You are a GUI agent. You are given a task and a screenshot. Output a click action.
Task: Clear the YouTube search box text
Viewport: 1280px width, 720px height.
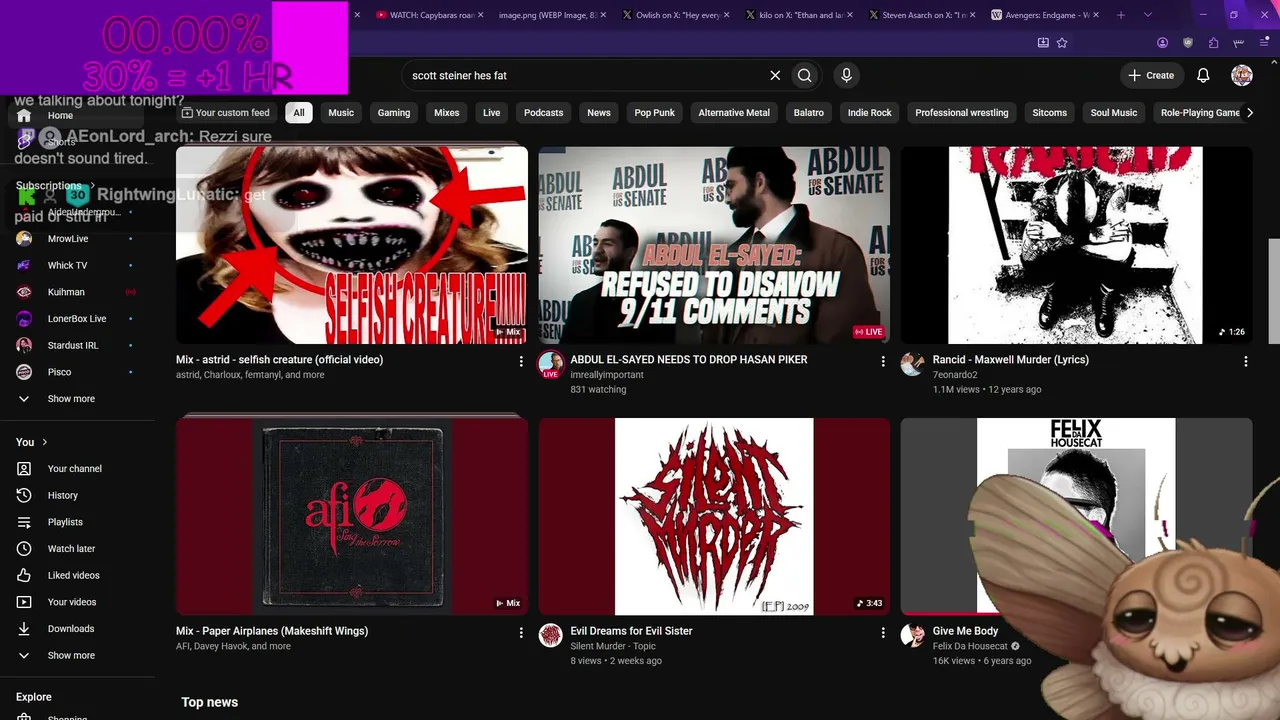click(x=775, y=75)
